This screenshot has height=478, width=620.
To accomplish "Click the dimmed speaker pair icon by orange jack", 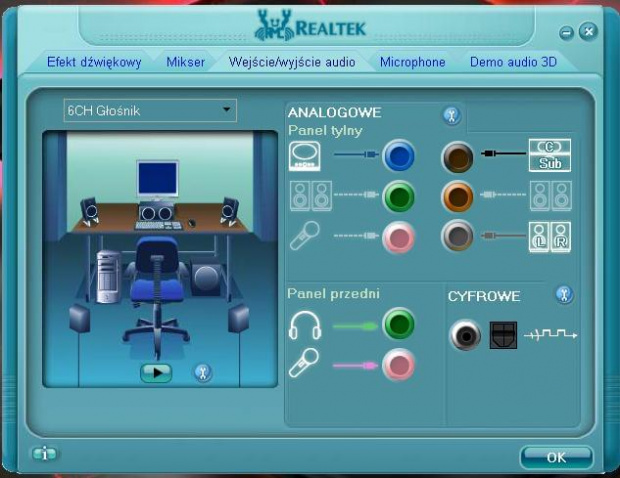I will coord(550,196).
